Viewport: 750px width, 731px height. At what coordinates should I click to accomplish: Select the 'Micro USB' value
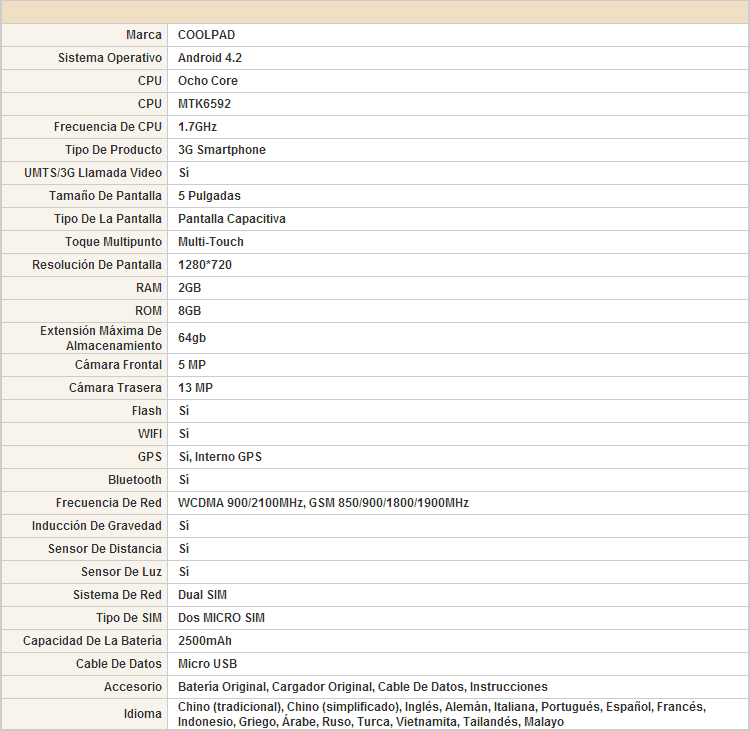(x=208, y=663)
